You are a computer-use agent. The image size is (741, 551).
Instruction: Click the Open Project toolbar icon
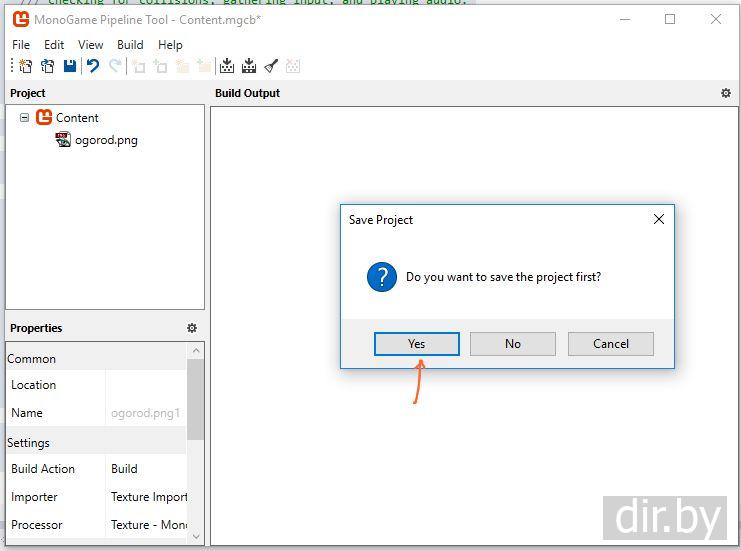[47, 66]
